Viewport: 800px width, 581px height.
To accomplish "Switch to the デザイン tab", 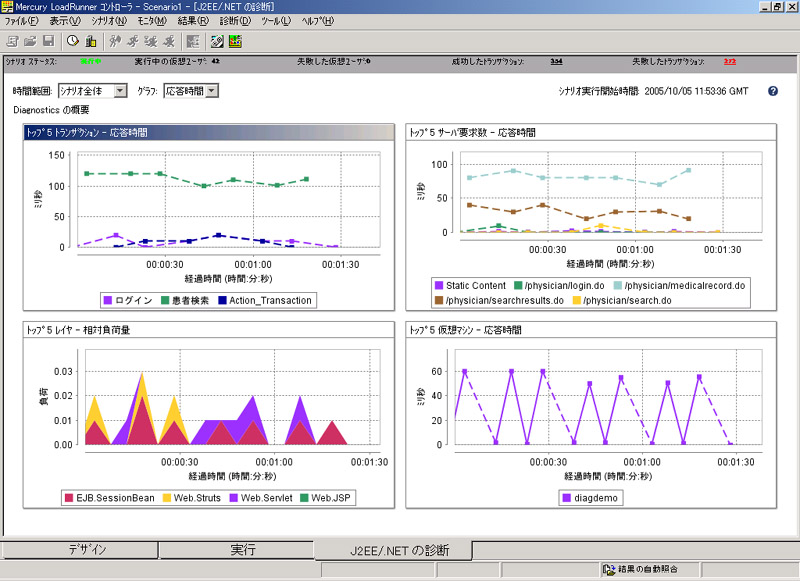I will pyautogui.click(x=81, y=550).
